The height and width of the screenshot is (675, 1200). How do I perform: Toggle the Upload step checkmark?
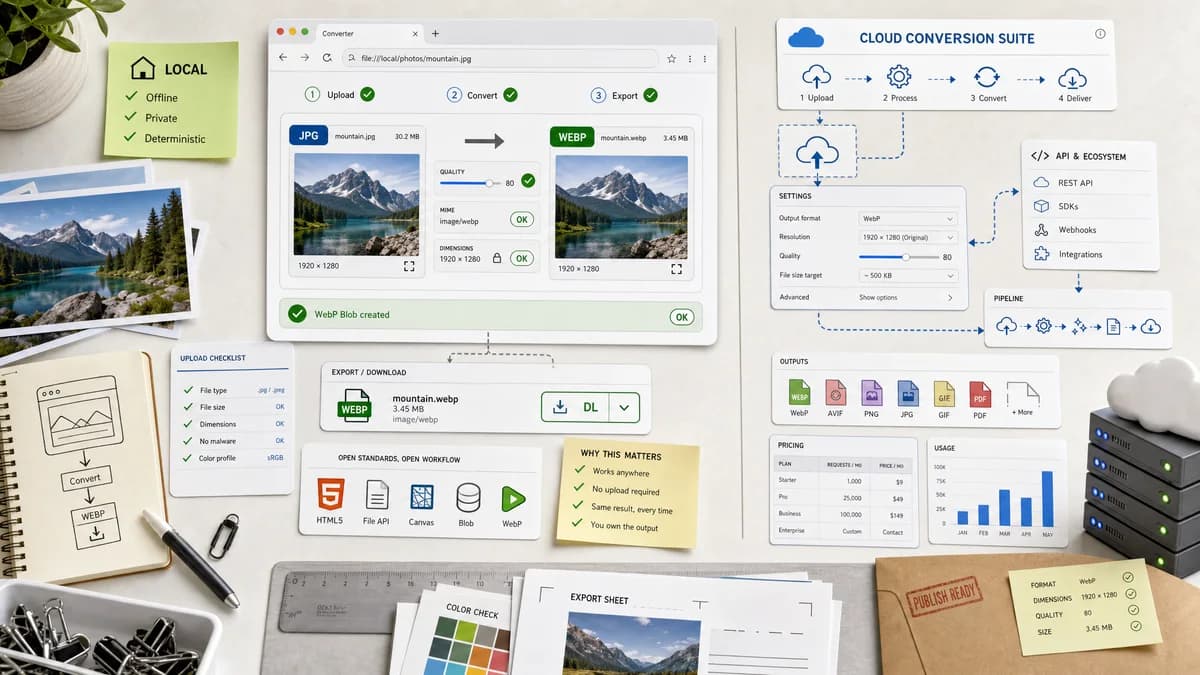pos(367,94)
